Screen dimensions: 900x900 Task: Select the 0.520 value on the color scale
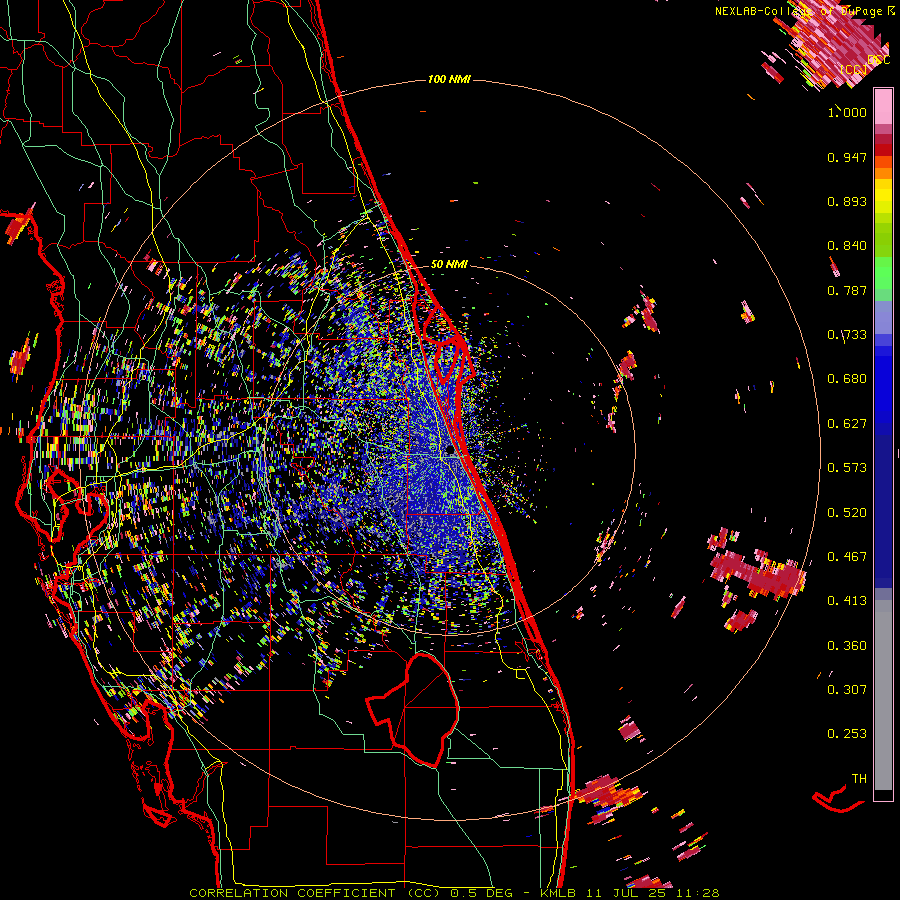tap(847, 513)
